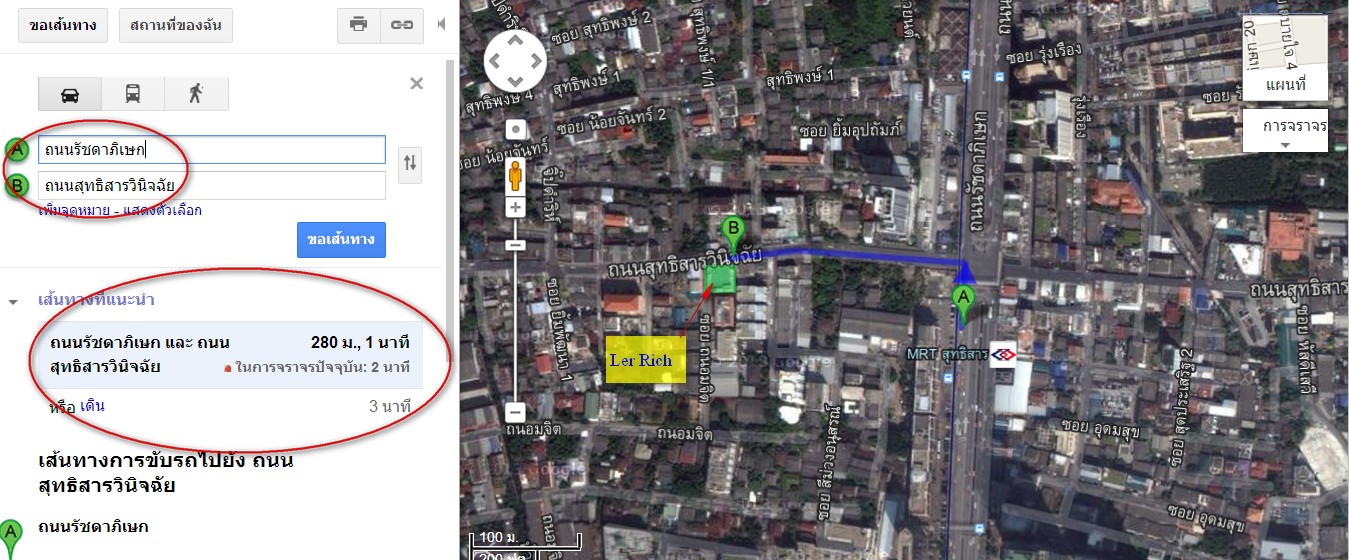Zoom in with the plus button
1349x560 pixels.
[x=516, y=208]
